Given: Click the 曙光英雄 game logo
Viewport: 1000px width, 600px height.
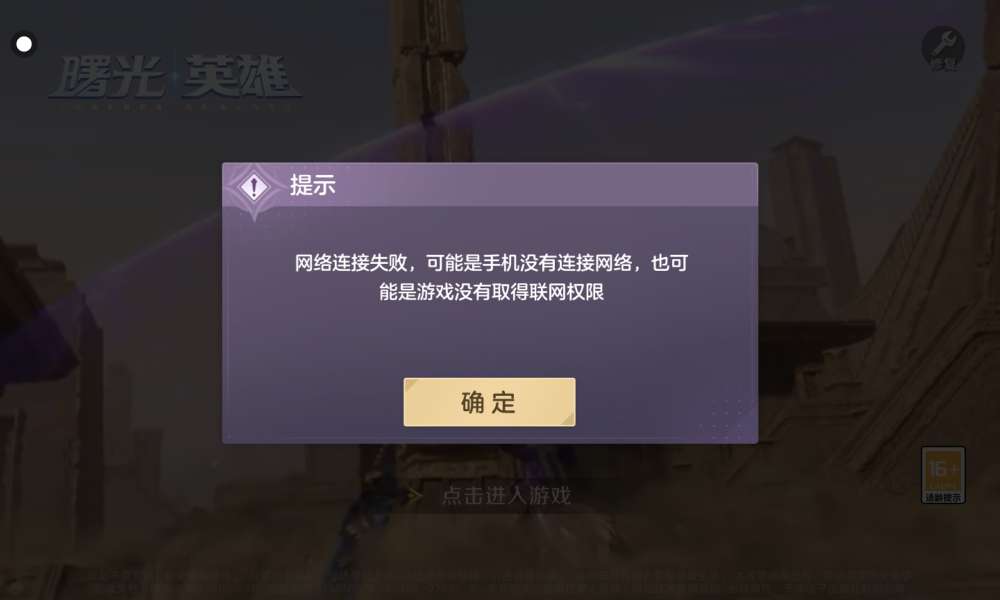Looking at the screenshot, I should point(175,77).
